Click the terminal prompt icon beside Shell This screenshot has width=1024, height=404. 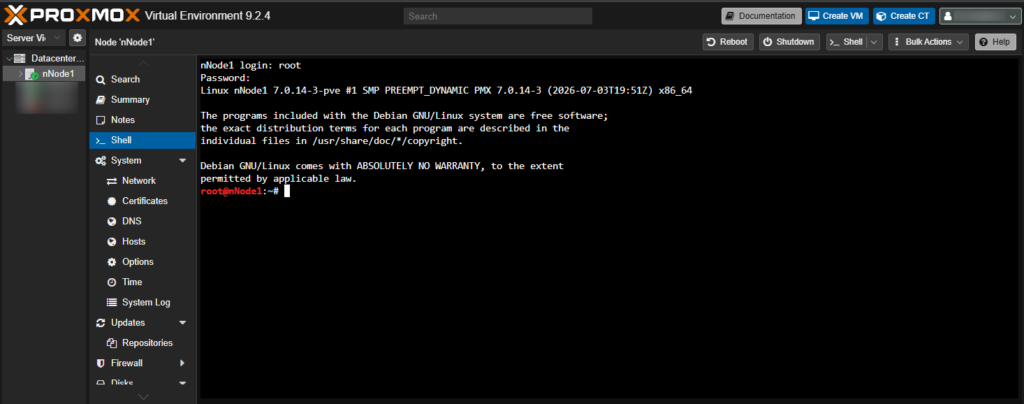click(101, 140)
